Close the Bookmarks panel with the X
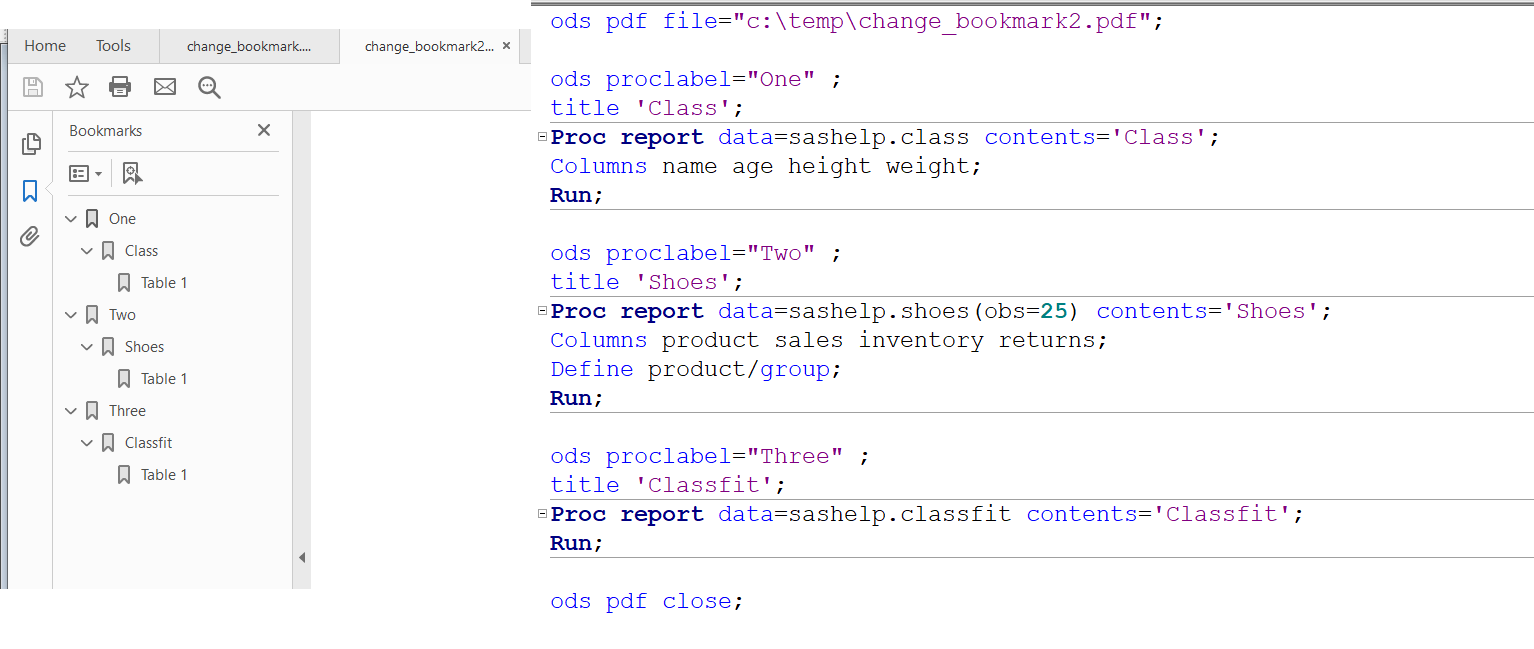Viewport: 1534px width, 649px height. (263, 130)
